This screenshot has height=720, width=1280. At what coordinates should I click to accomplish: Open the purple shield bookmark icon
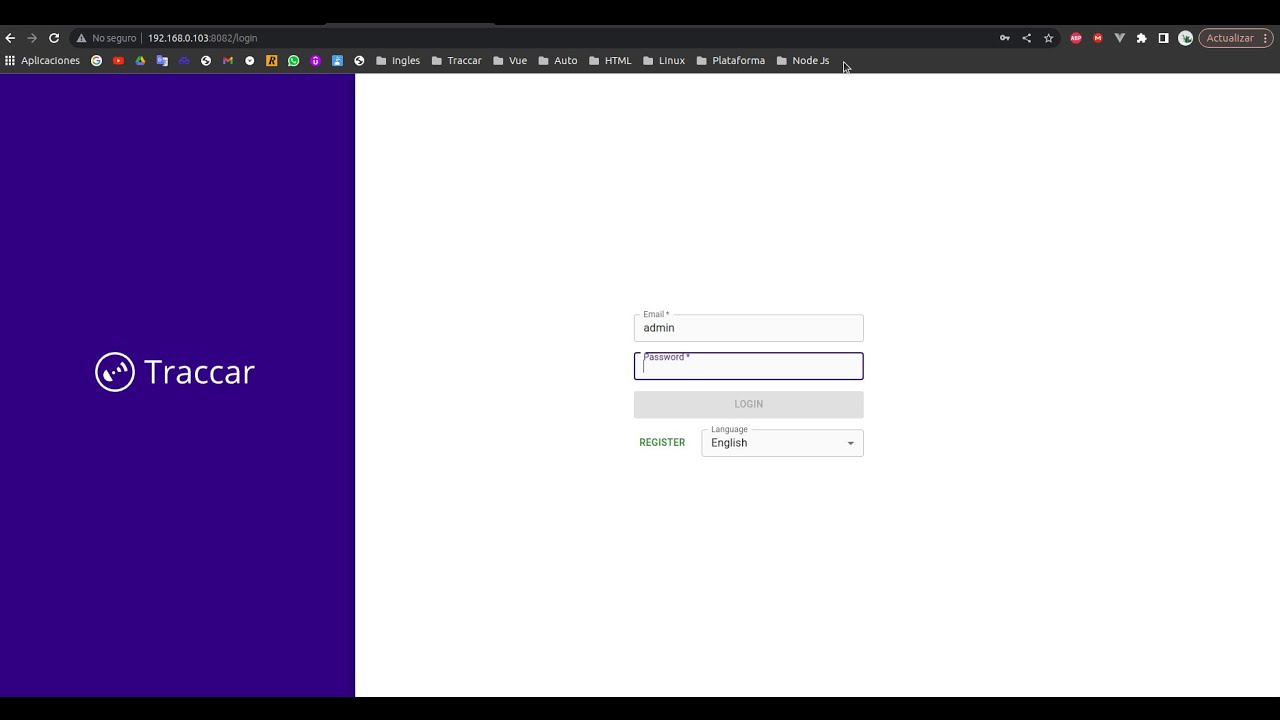click(316, 61)
